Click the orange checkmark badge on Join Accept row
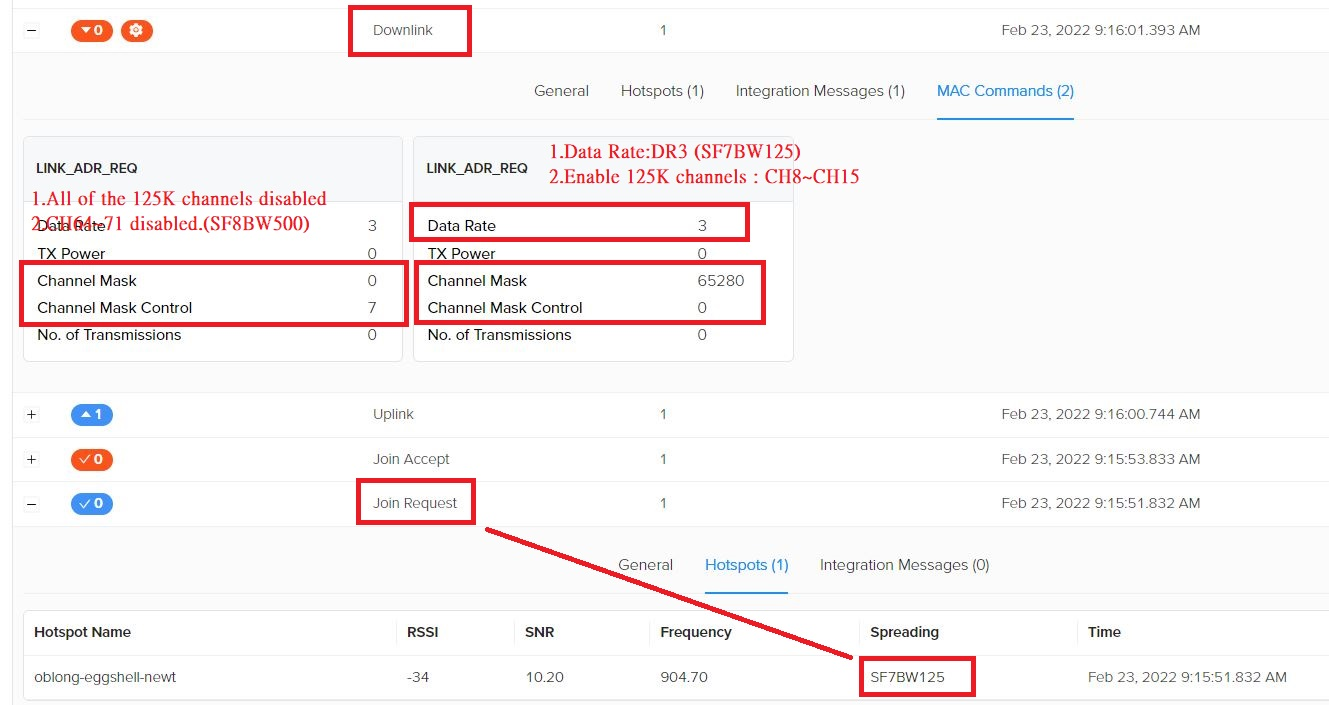The image size is (1329, 705). pyautogui.click(x=91, y=459)
